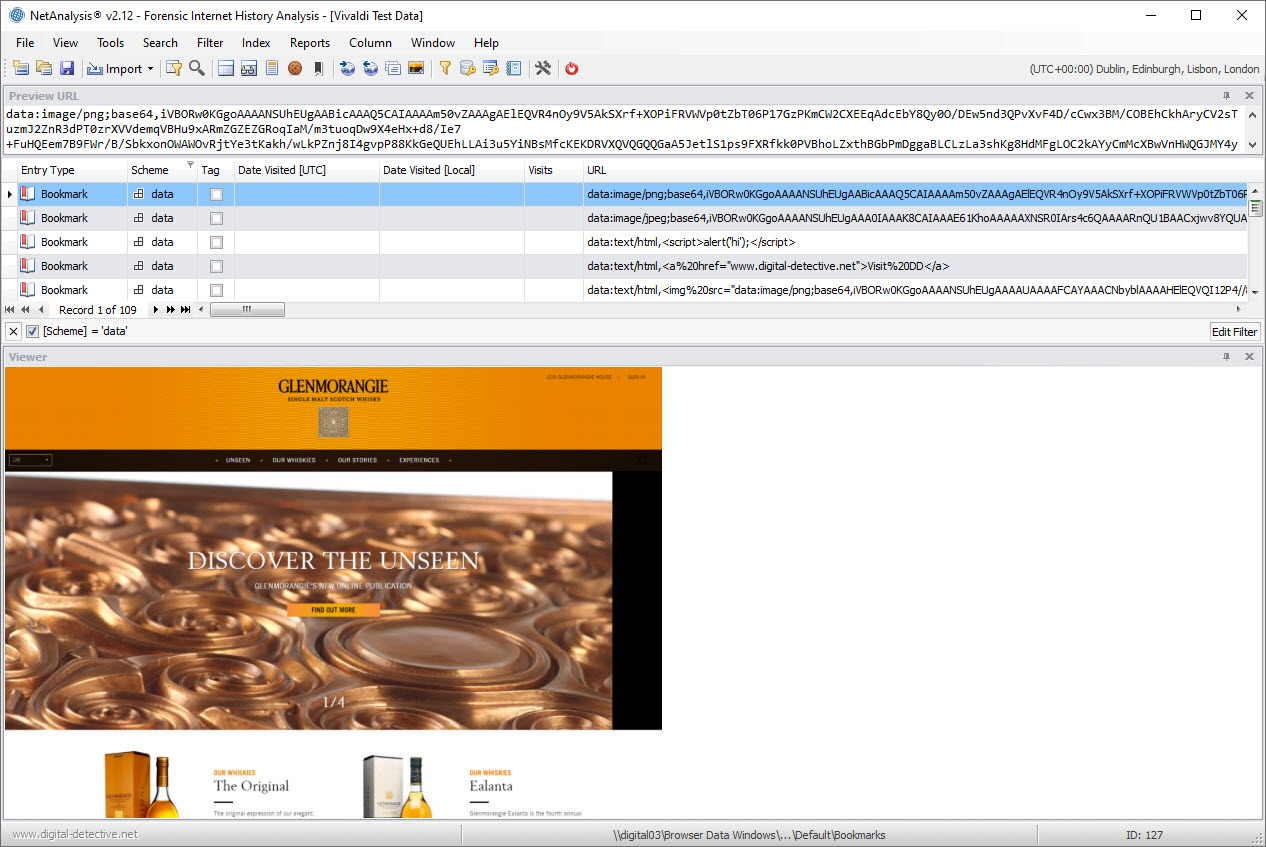Sort by the Visits column header

coord(553,170)
